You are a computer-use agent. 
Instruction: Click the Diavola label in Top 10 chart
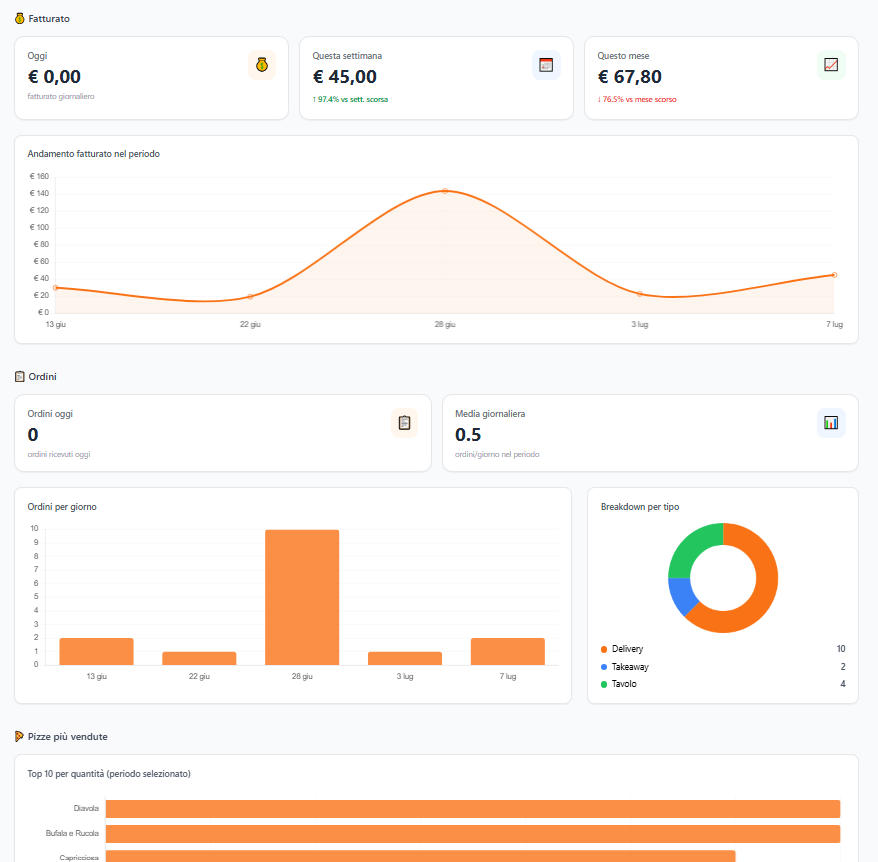click(x=86, y=809)
